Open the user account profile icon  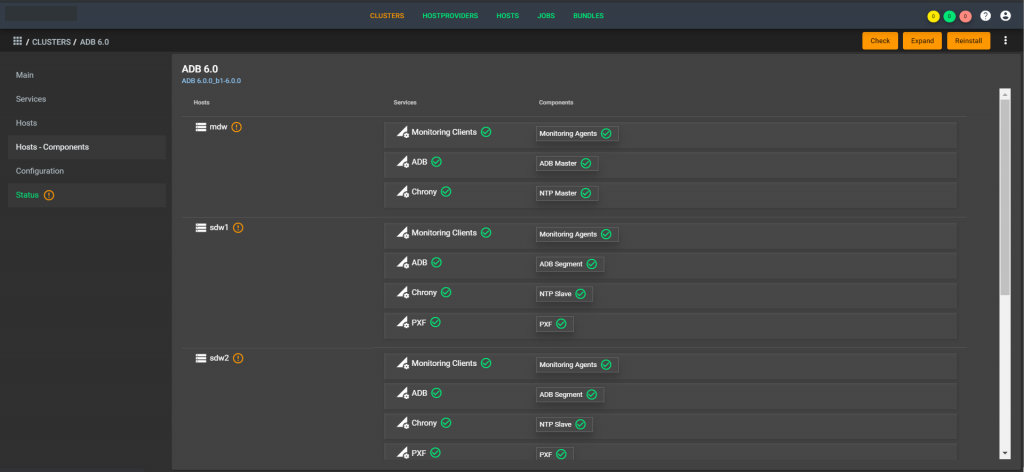pos(1005,16)
